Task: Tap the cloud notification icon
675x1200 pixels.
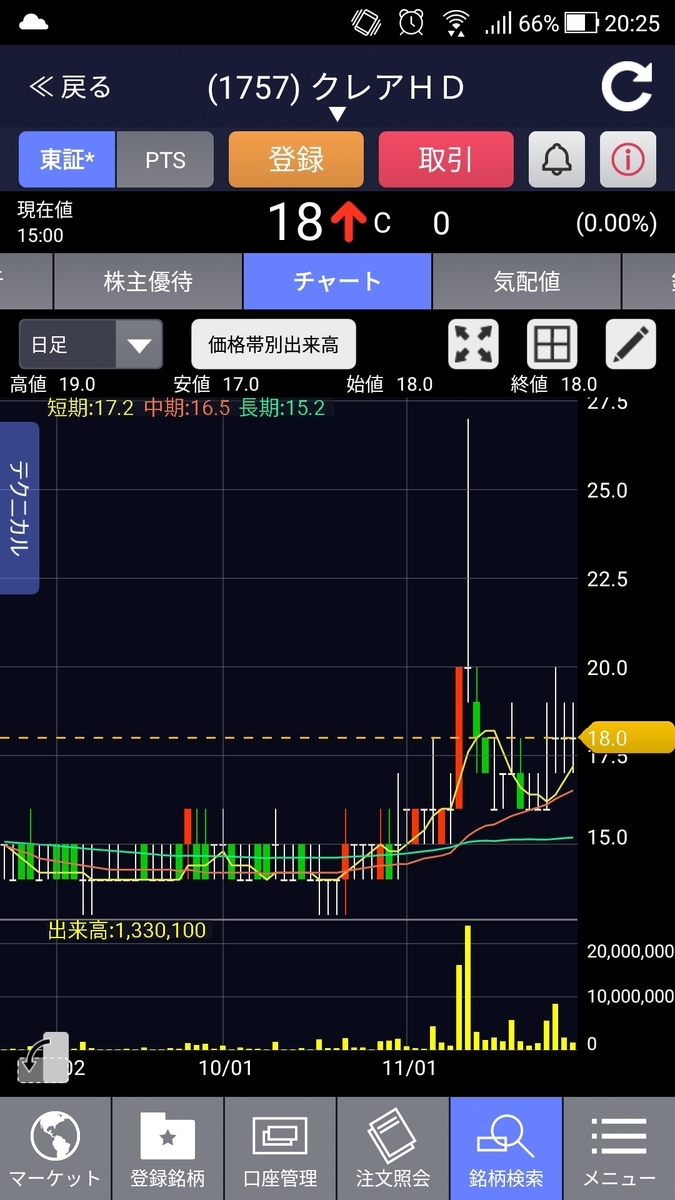Action: click(33, 22)
